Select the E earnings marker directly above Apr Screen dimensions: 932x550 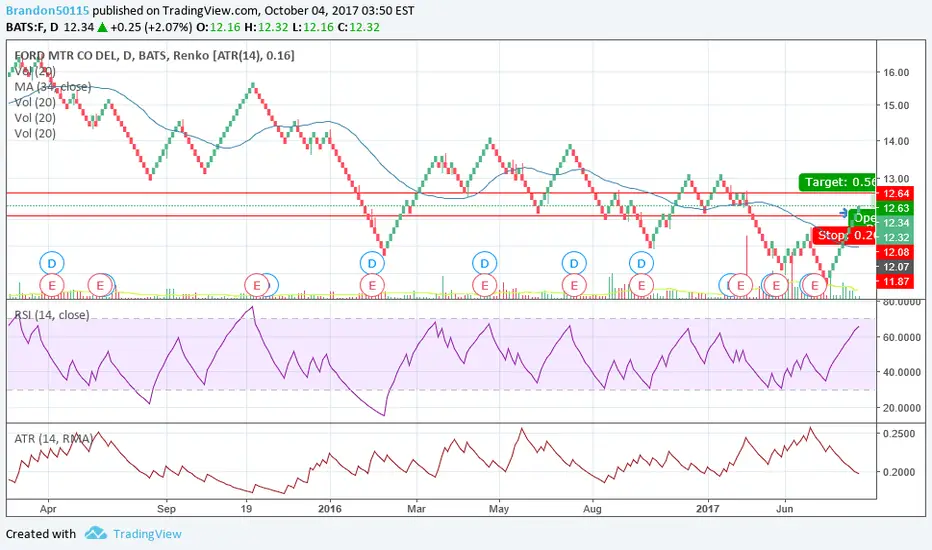[52, 285]
